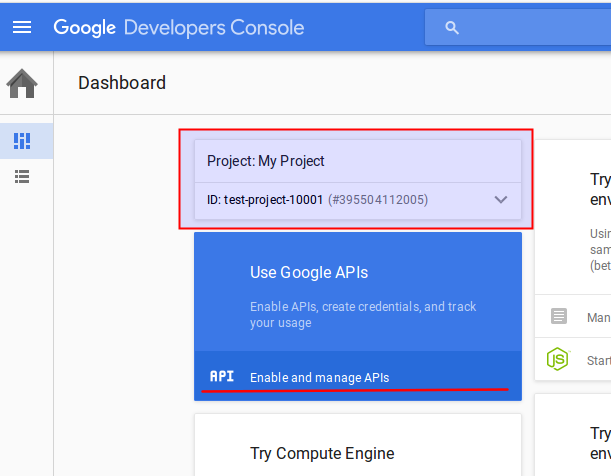This screenshot has width=611, height=476.
Task: Click Enable and manage APIs link
Action: click(x=320, y=377)
